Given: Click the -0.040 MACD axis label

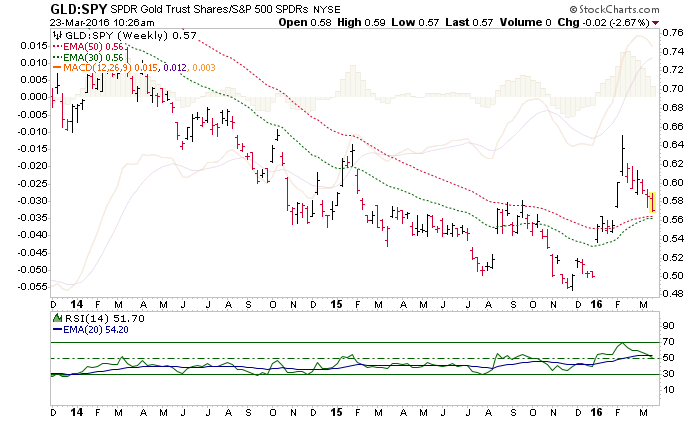Looking at the screenshot, I should coord(33,235).
